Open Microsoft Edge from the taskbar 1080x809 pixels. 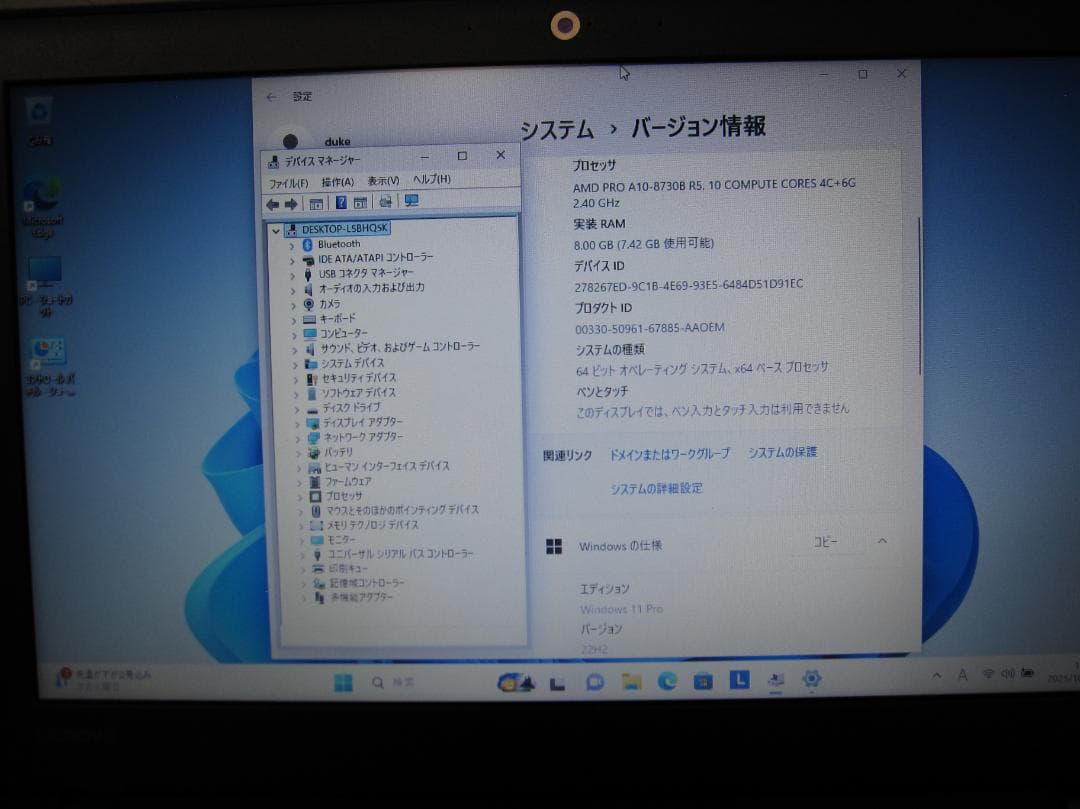669,681
